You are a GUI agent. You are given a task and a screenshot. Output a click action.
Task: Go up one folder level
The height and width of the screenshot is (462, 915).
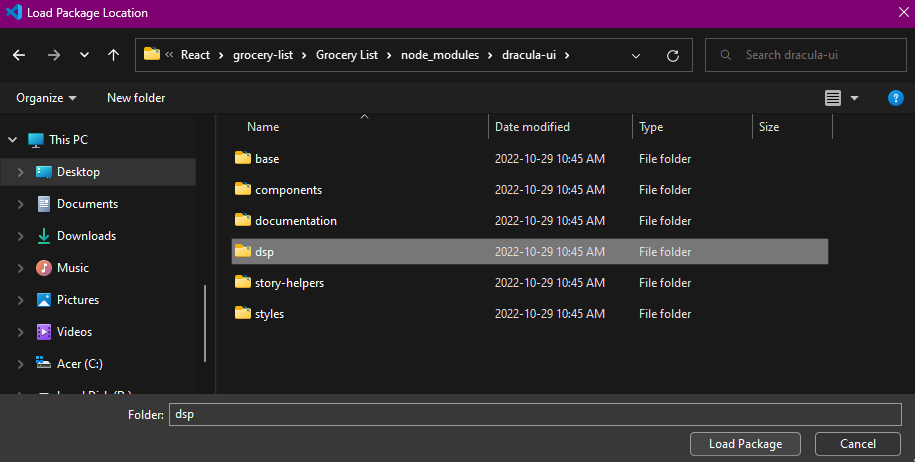[x=113, y=55]
